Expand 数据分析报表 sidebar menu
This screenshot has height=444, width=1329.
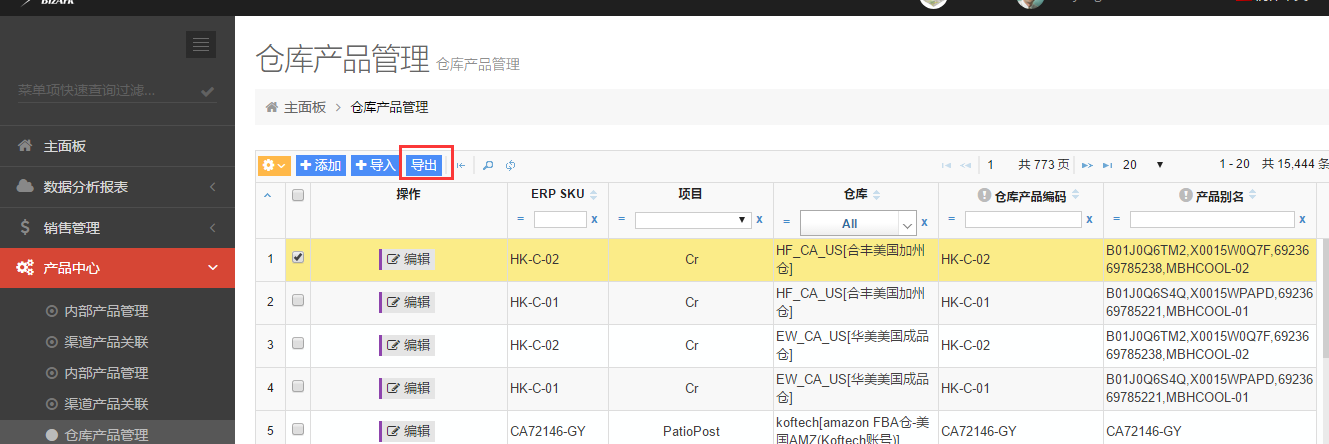coord(117,187)
